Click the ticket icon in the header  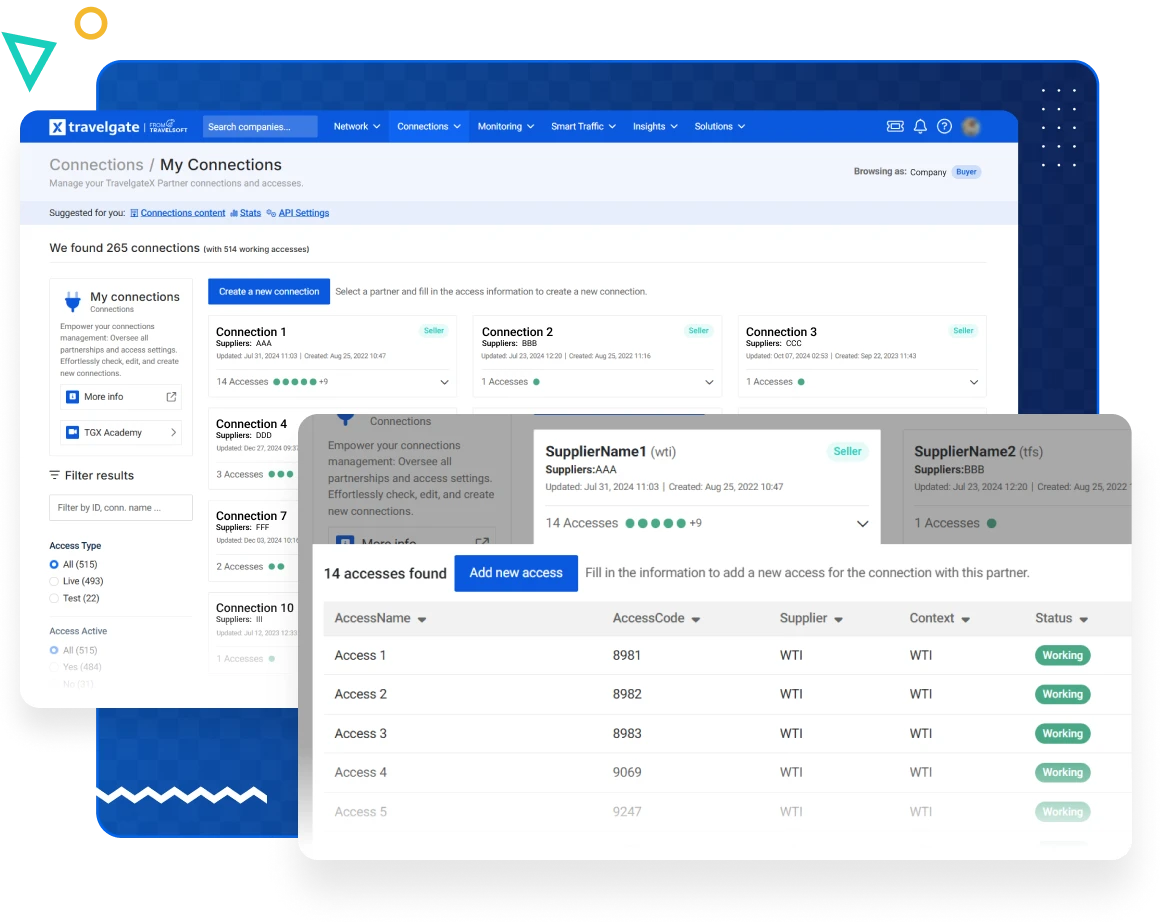click(x=895, y=127)
